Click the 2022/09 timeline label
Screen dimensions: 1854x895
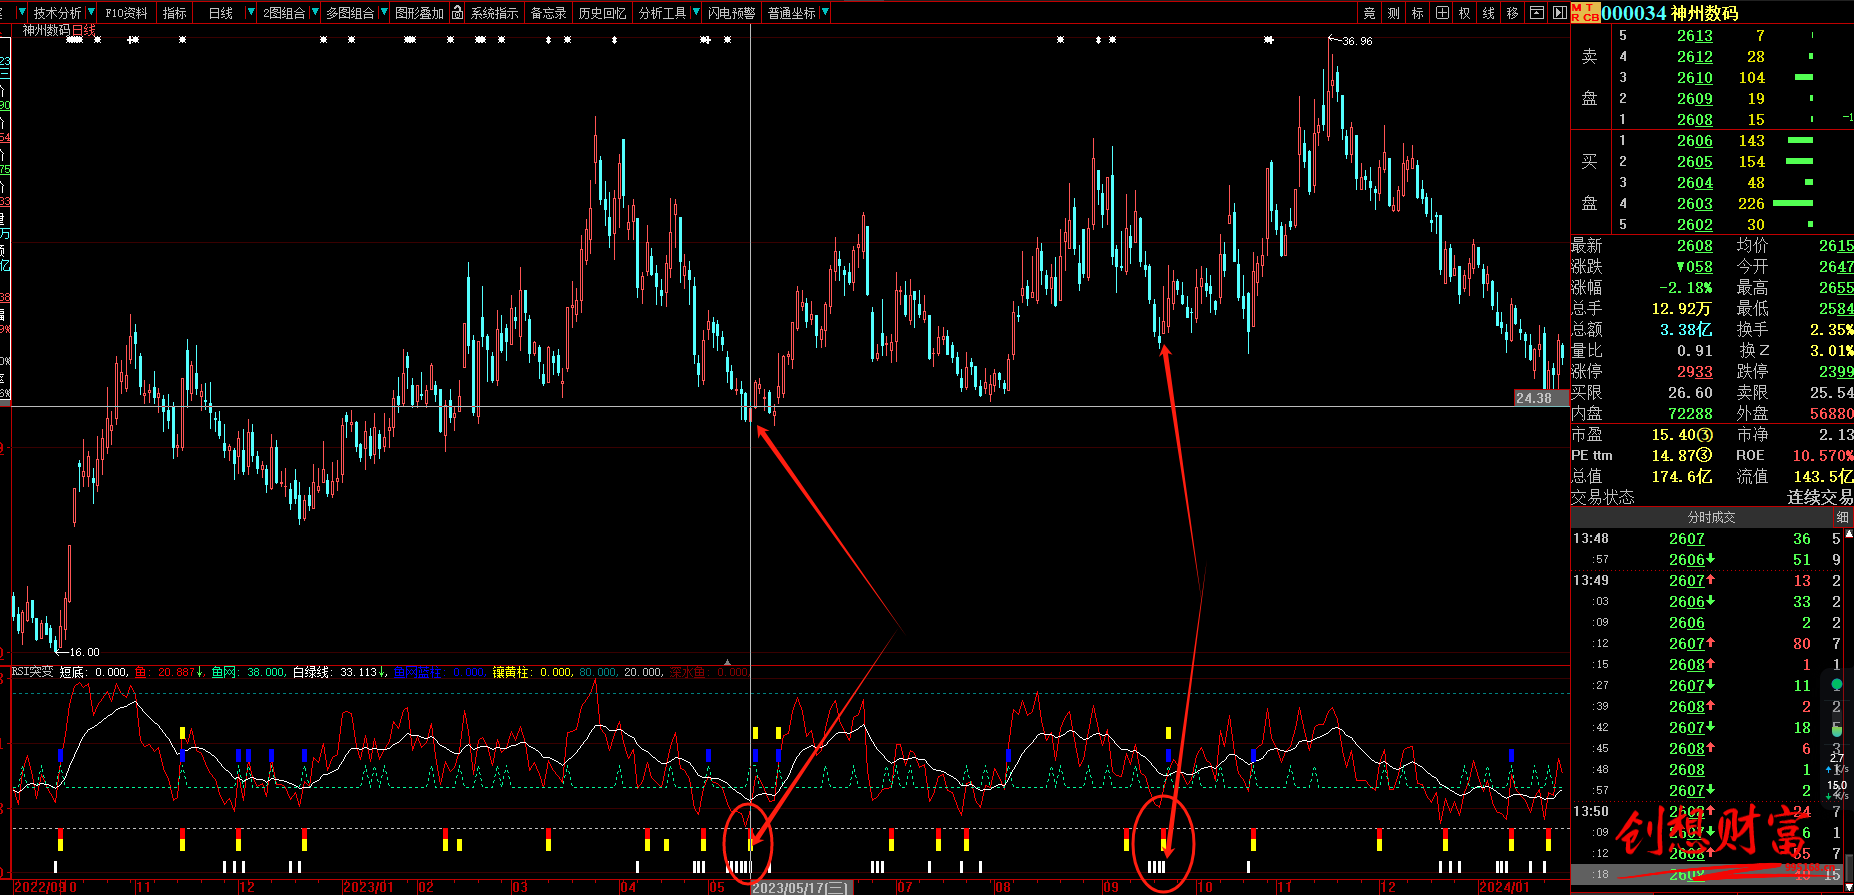coord(45,887)
